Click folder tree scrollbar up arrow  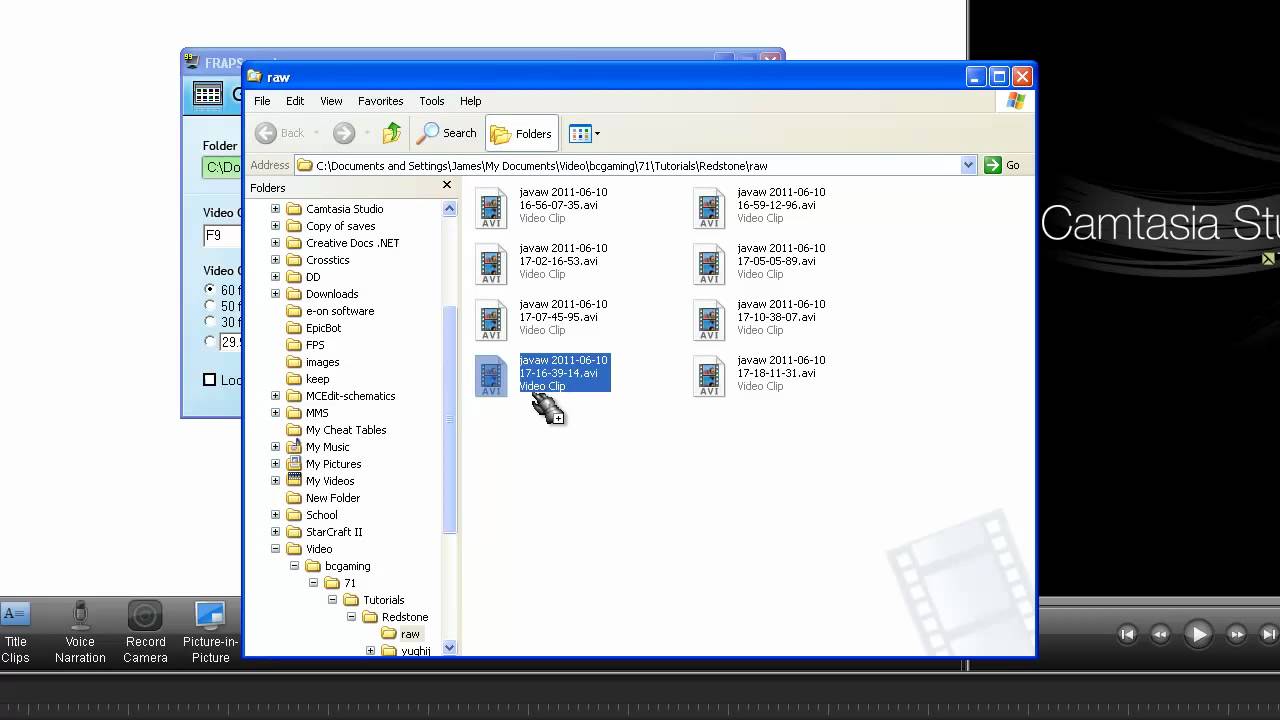click(x=449, y=209)
